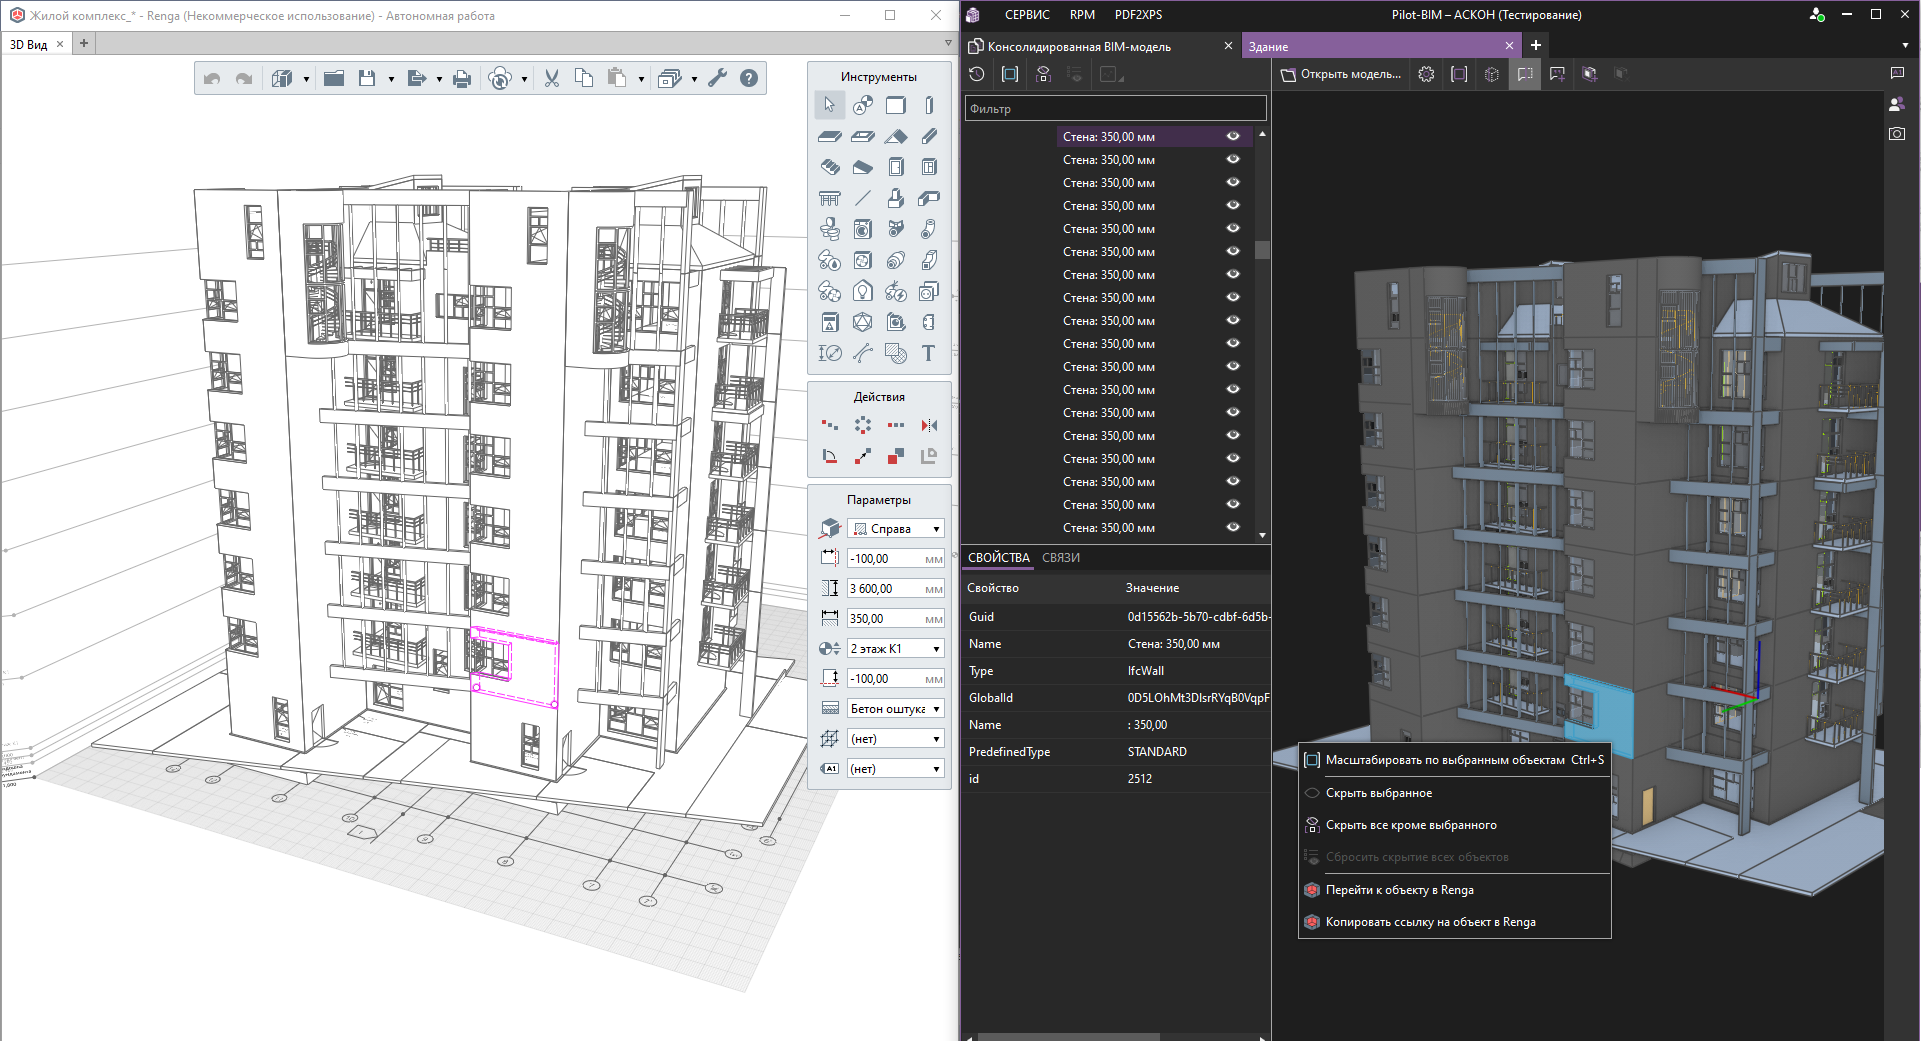The width and height of the screenshot is (1921, 1041).
Task: Cut selection with the scissors icon
Action: [x=552, y=78]
